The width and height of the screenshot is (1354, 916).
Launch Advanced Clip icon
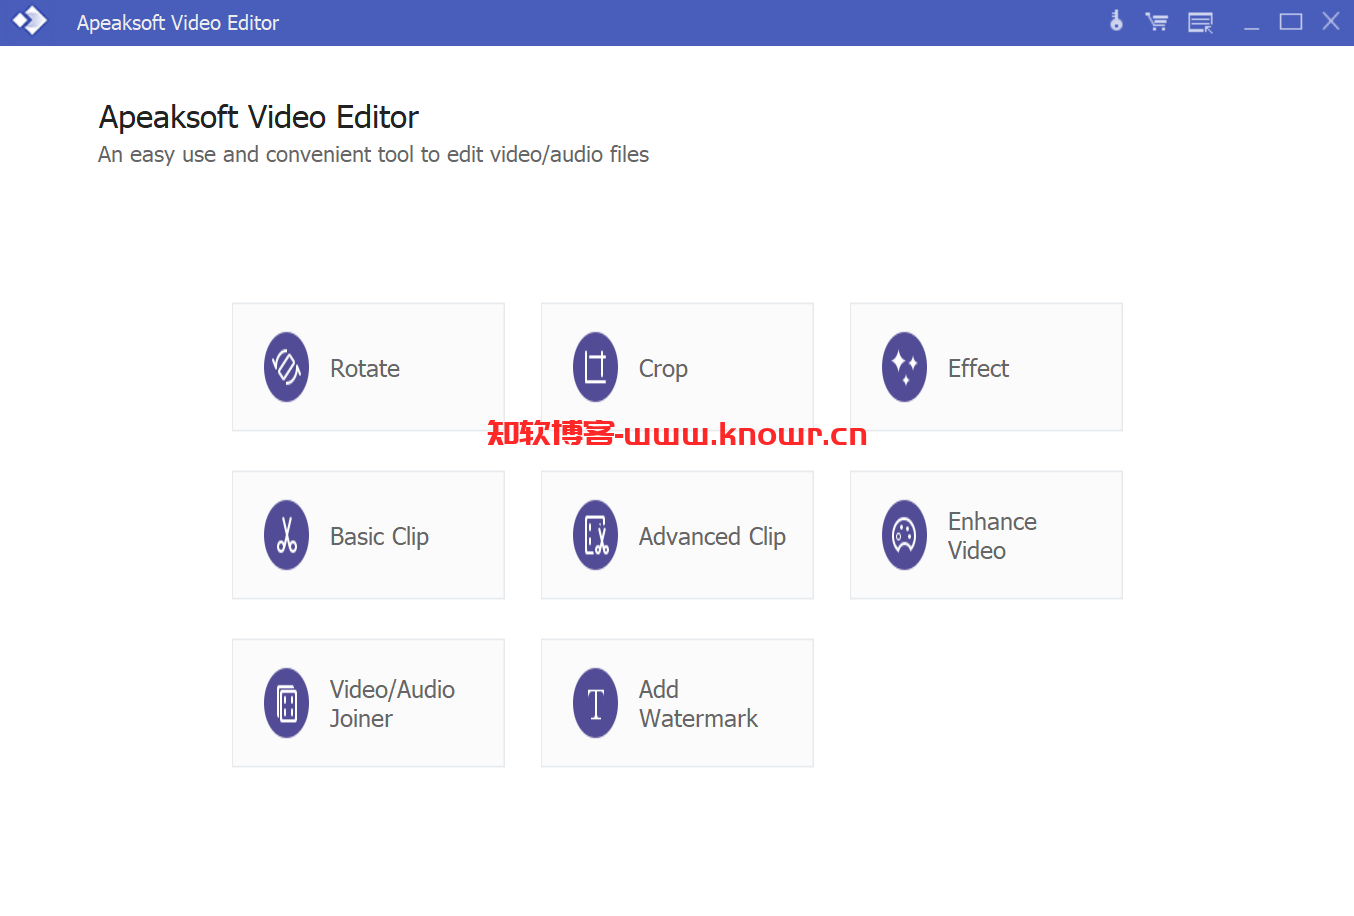pyautogui.click(x=595, y=535)
